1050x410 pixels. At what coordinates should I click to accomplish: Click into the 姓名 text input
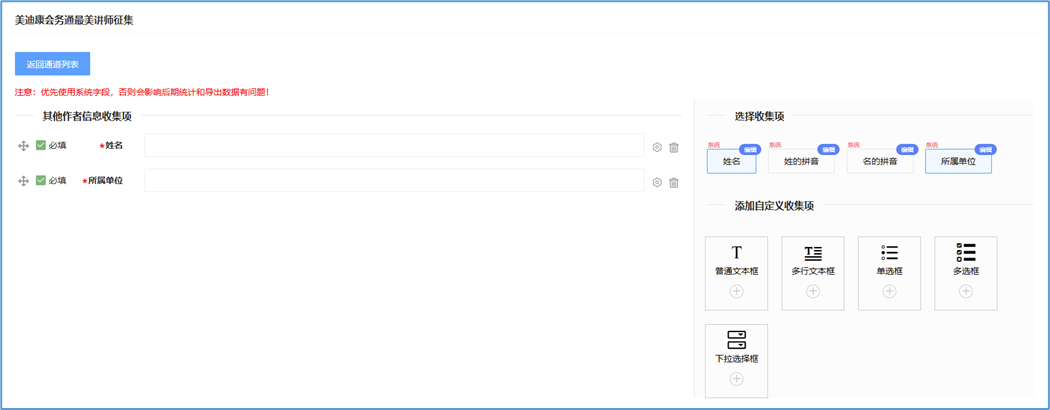pos(394,146)
